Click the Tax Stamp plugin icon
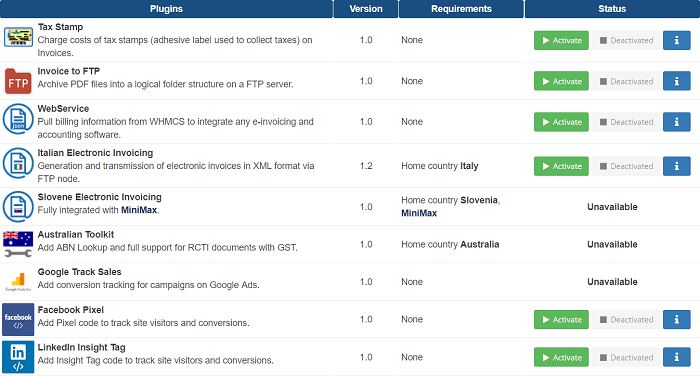Image resolution: width=700 pixels, height=376 pixels. [x=18, y=37]
